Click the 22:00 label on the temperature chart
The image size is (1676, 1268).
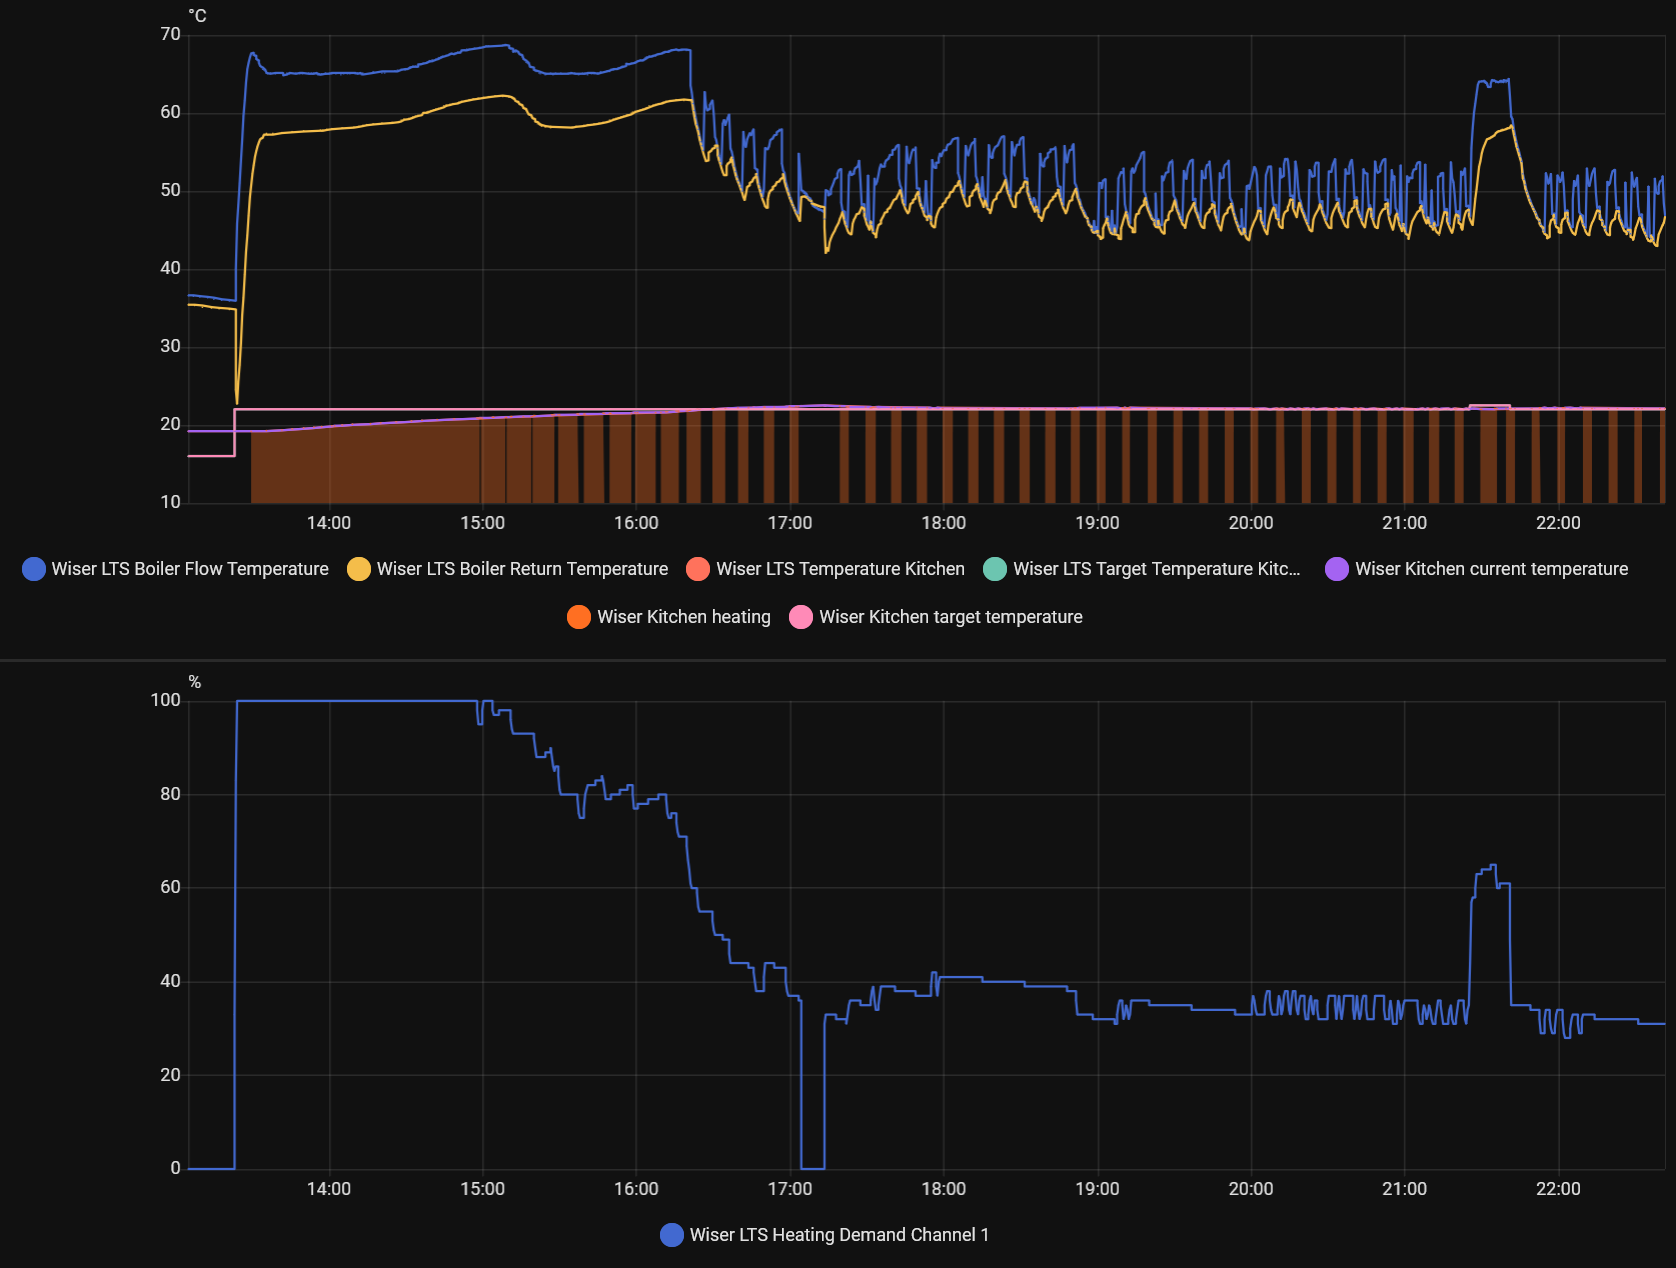(x=1557, y=523)
